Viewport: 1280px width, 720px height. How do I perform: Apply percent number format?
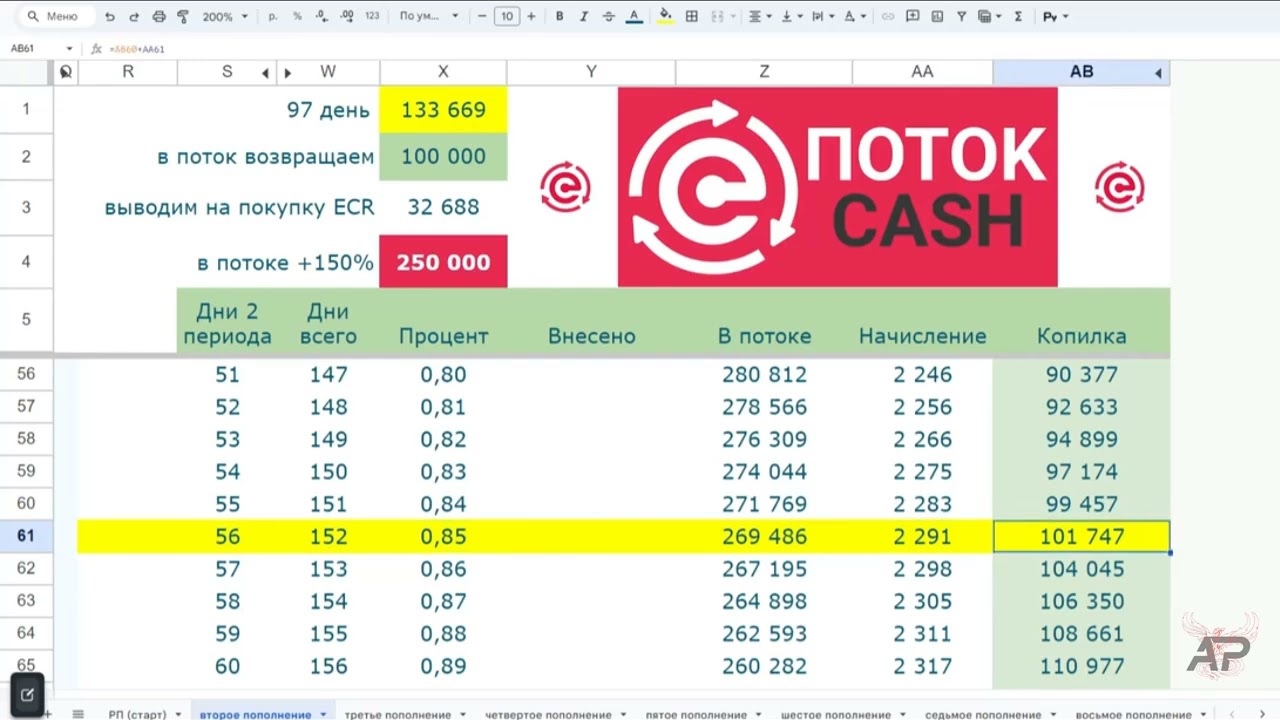(x=297, y=17)
